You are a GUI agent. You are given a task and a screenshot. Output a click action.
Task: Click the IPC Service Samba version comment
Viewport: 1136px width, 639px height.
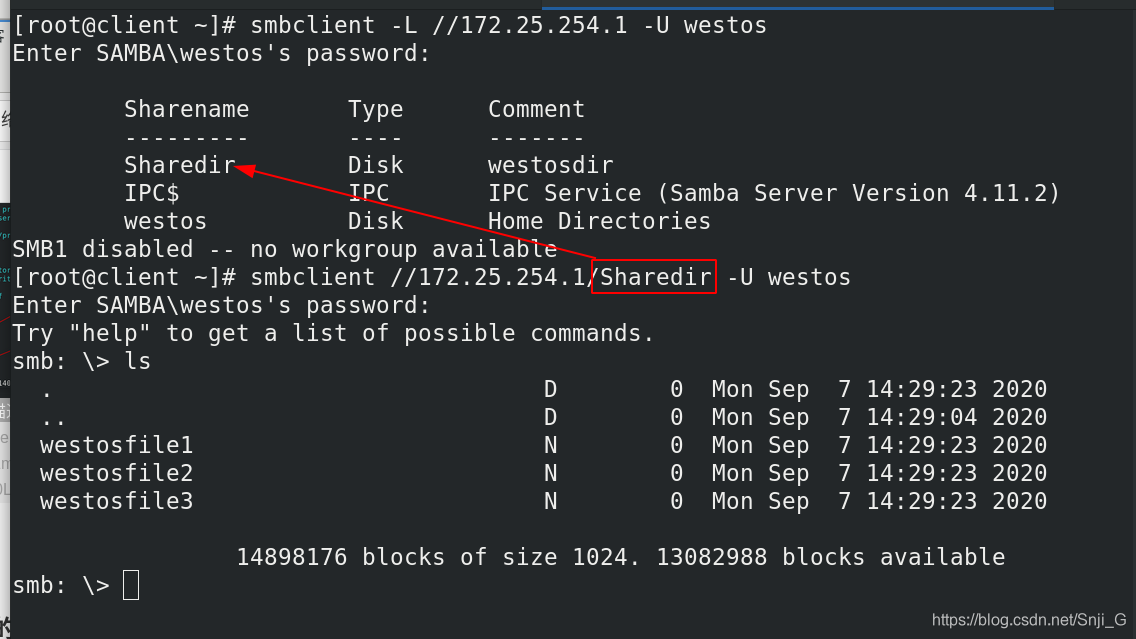[x=774, y=193]
